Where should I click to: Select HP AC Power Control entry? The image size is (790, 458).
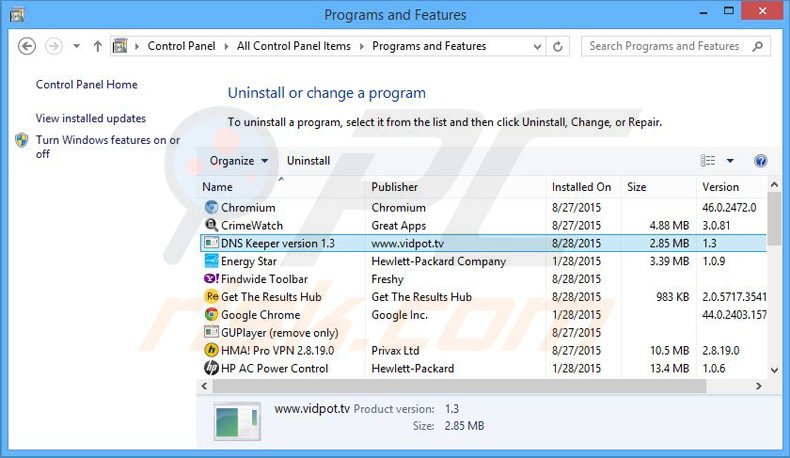(275, 369)
